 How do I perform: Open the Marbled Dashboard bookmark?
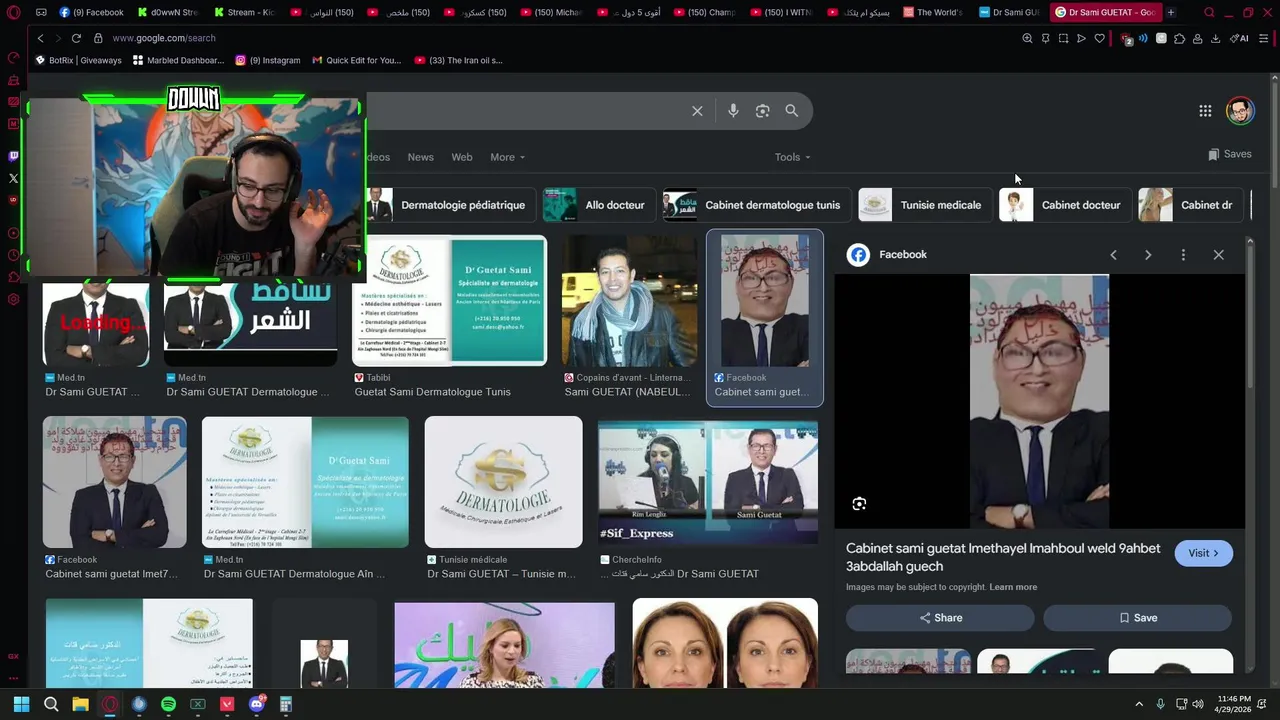[x=178, y=60]
